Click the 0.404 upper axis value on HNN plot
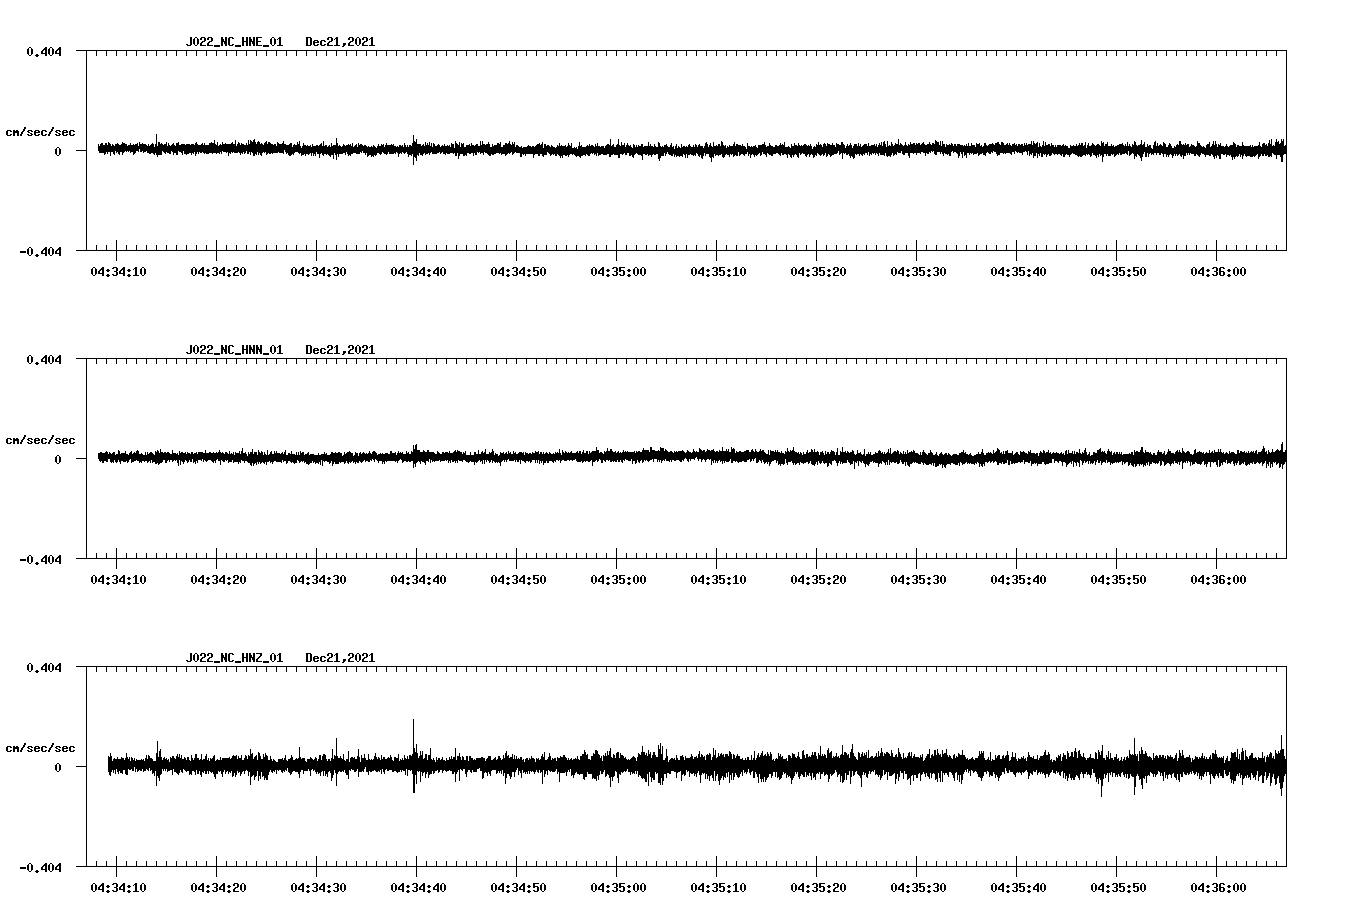1358x924 pixels. [x=43, y=359]
